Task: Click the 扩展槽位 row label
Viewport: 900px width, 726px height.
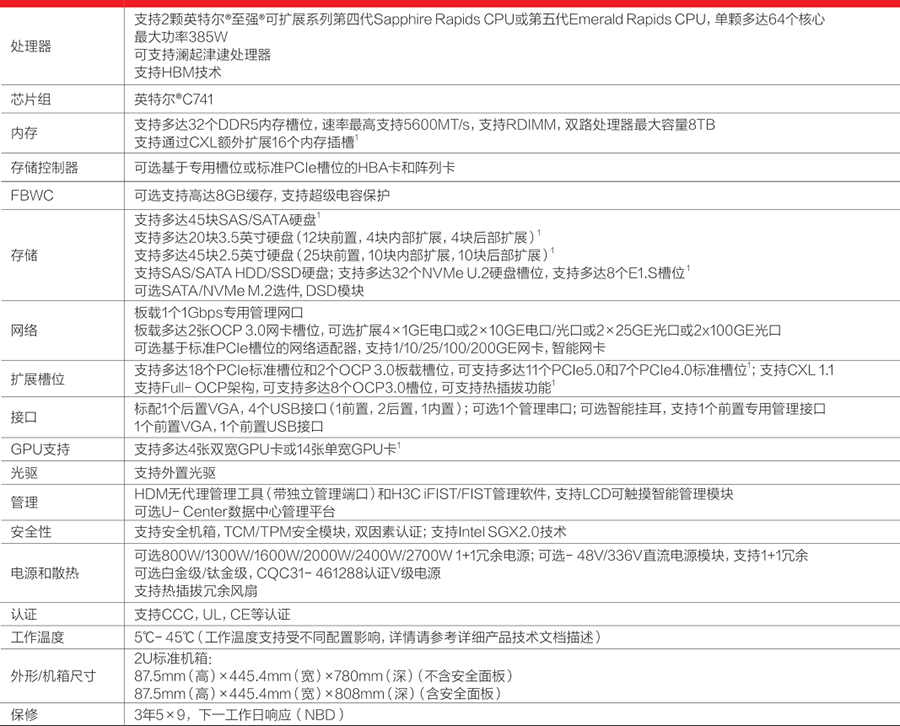Action: click(37, 379)
